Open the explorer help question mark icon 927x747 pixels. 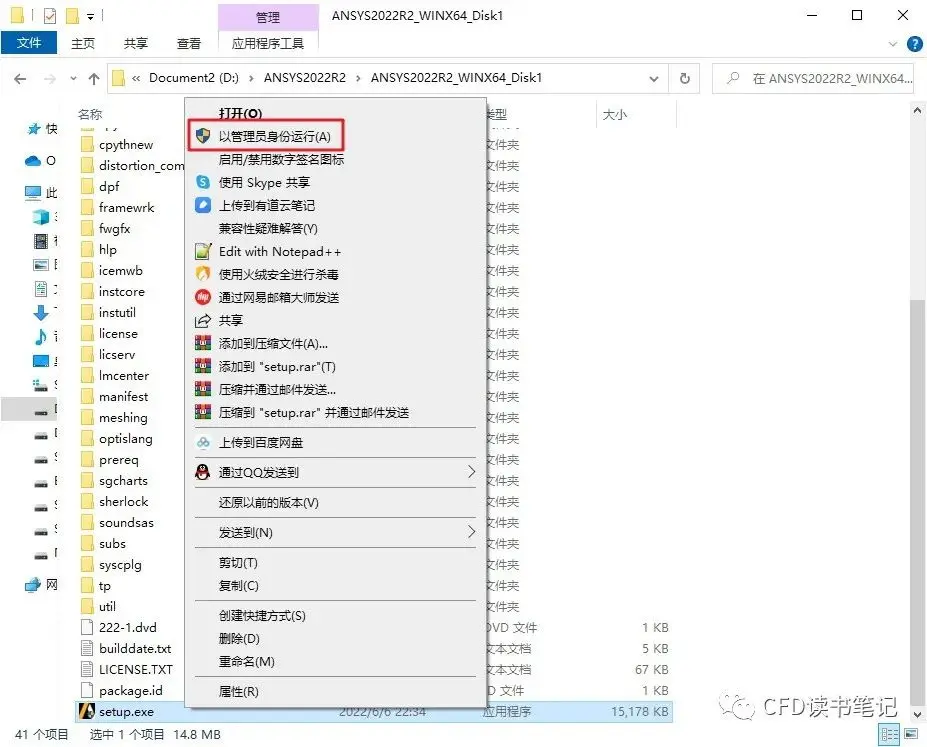pyautogui.click(x=914, y=44)
